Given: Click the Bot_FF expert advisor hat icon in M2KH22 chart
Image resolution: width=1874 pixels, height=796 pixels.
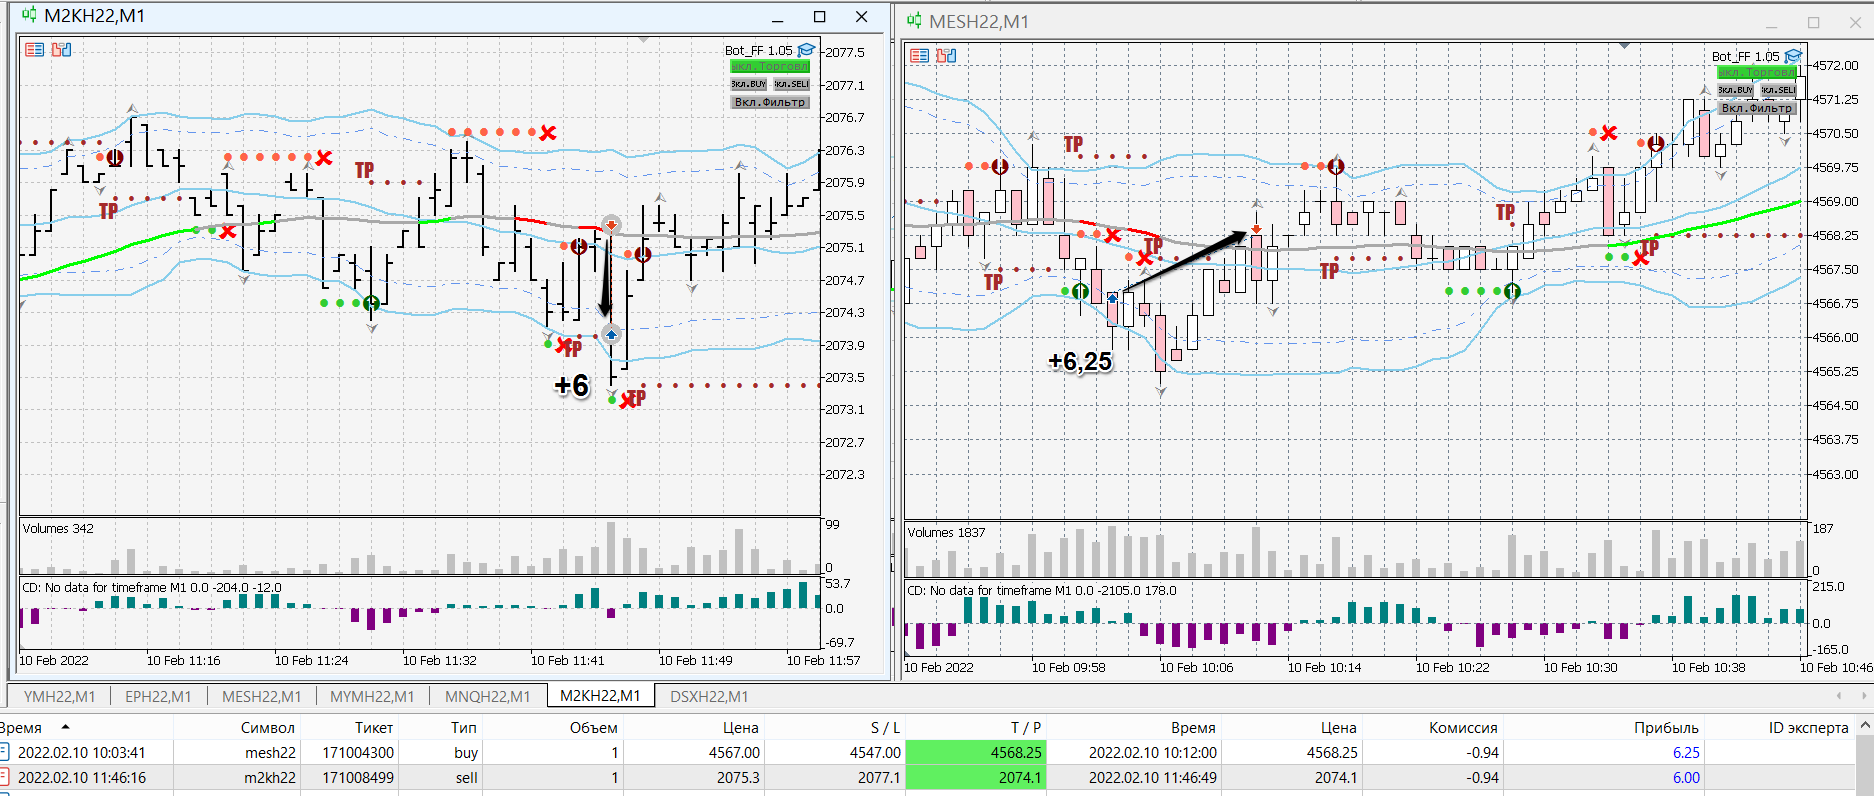Looking at the screenshot, I should click(x=806, y=50).
